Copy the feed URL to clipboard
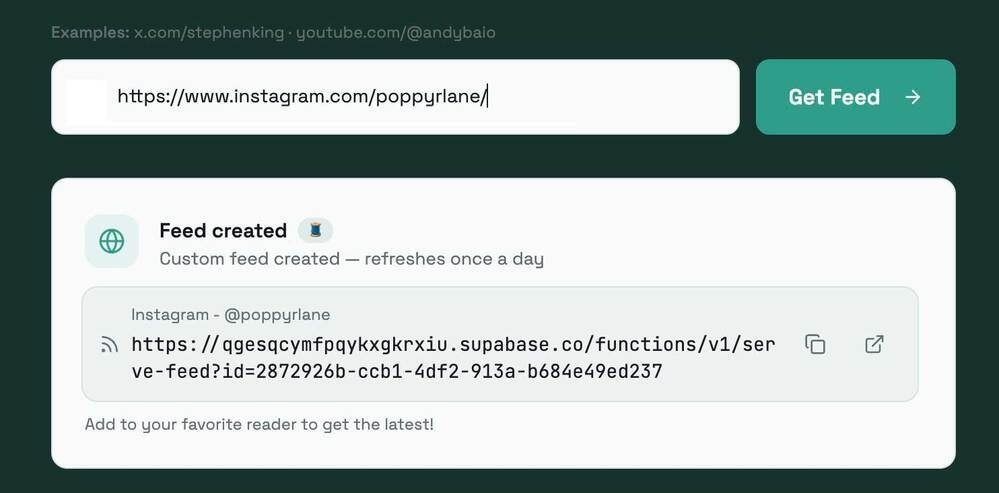 pyautogui.click(x=815, y=344)
